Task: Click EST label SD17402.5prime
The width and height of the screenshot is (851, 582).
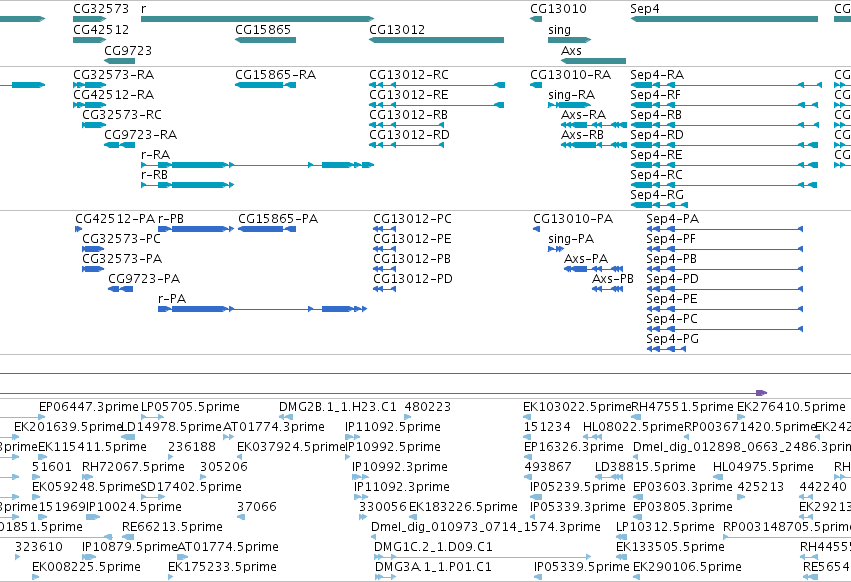Action: 191,487
